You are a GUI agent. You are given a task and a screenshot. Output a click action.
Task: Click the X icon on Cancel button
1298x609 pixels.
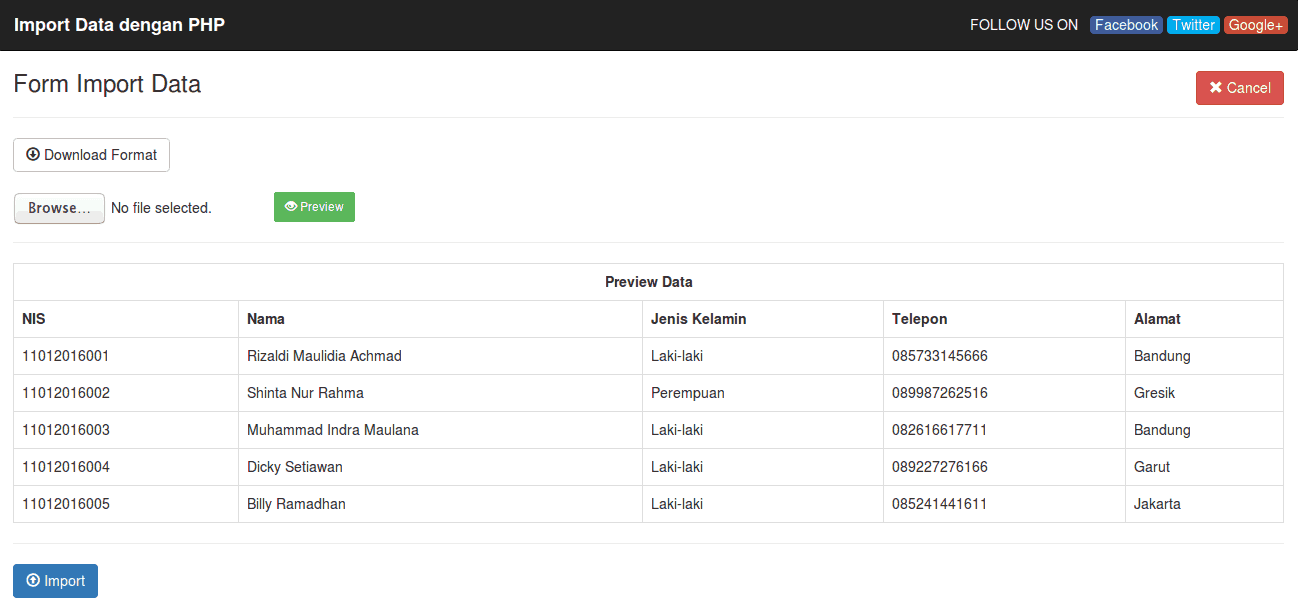click(1215, 88)
